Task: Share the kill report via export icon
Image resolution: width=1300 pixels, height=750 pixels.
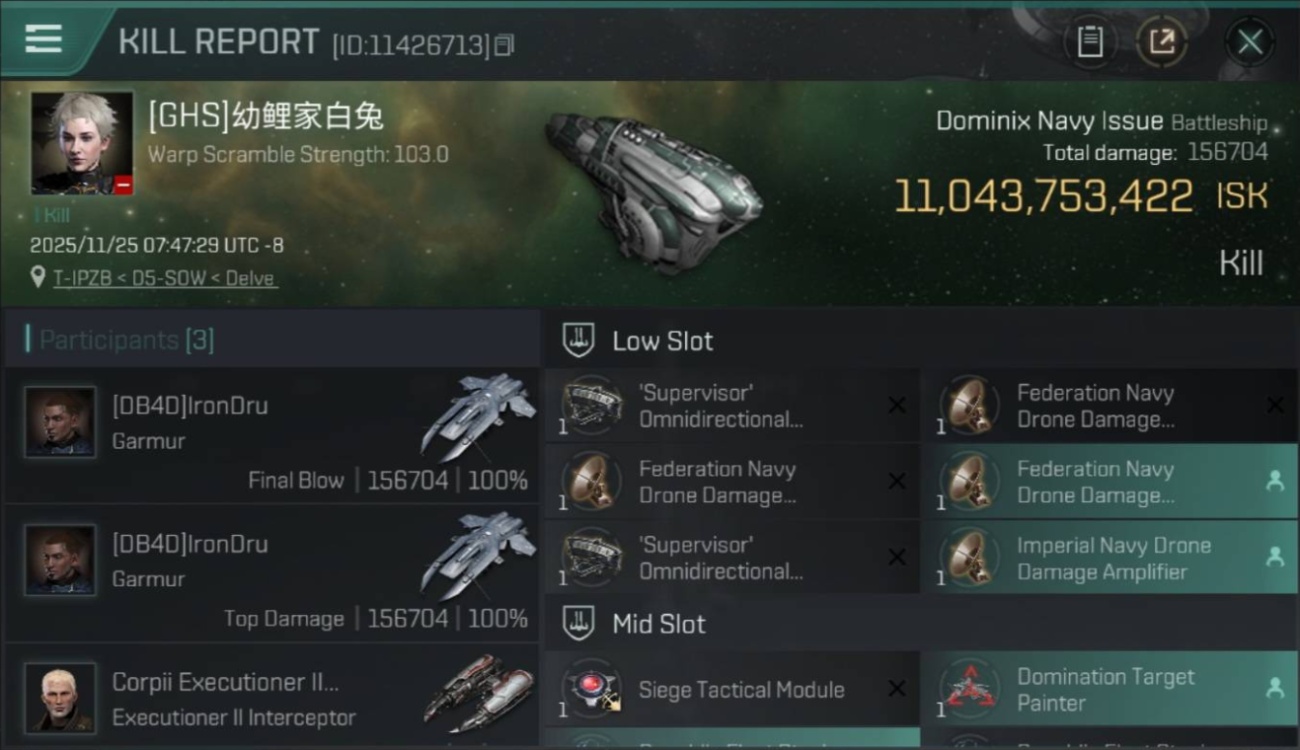Action: 1162,42
